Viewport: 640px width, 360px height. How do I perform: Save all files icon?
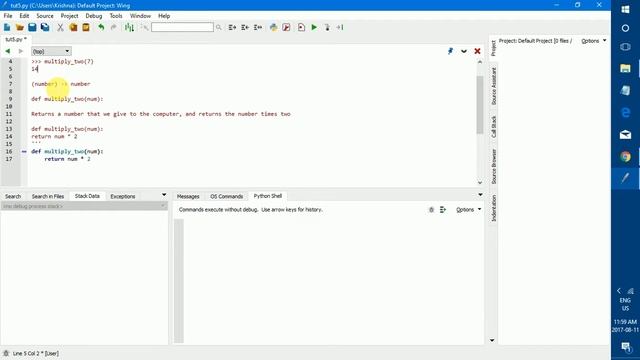(45, 27)
